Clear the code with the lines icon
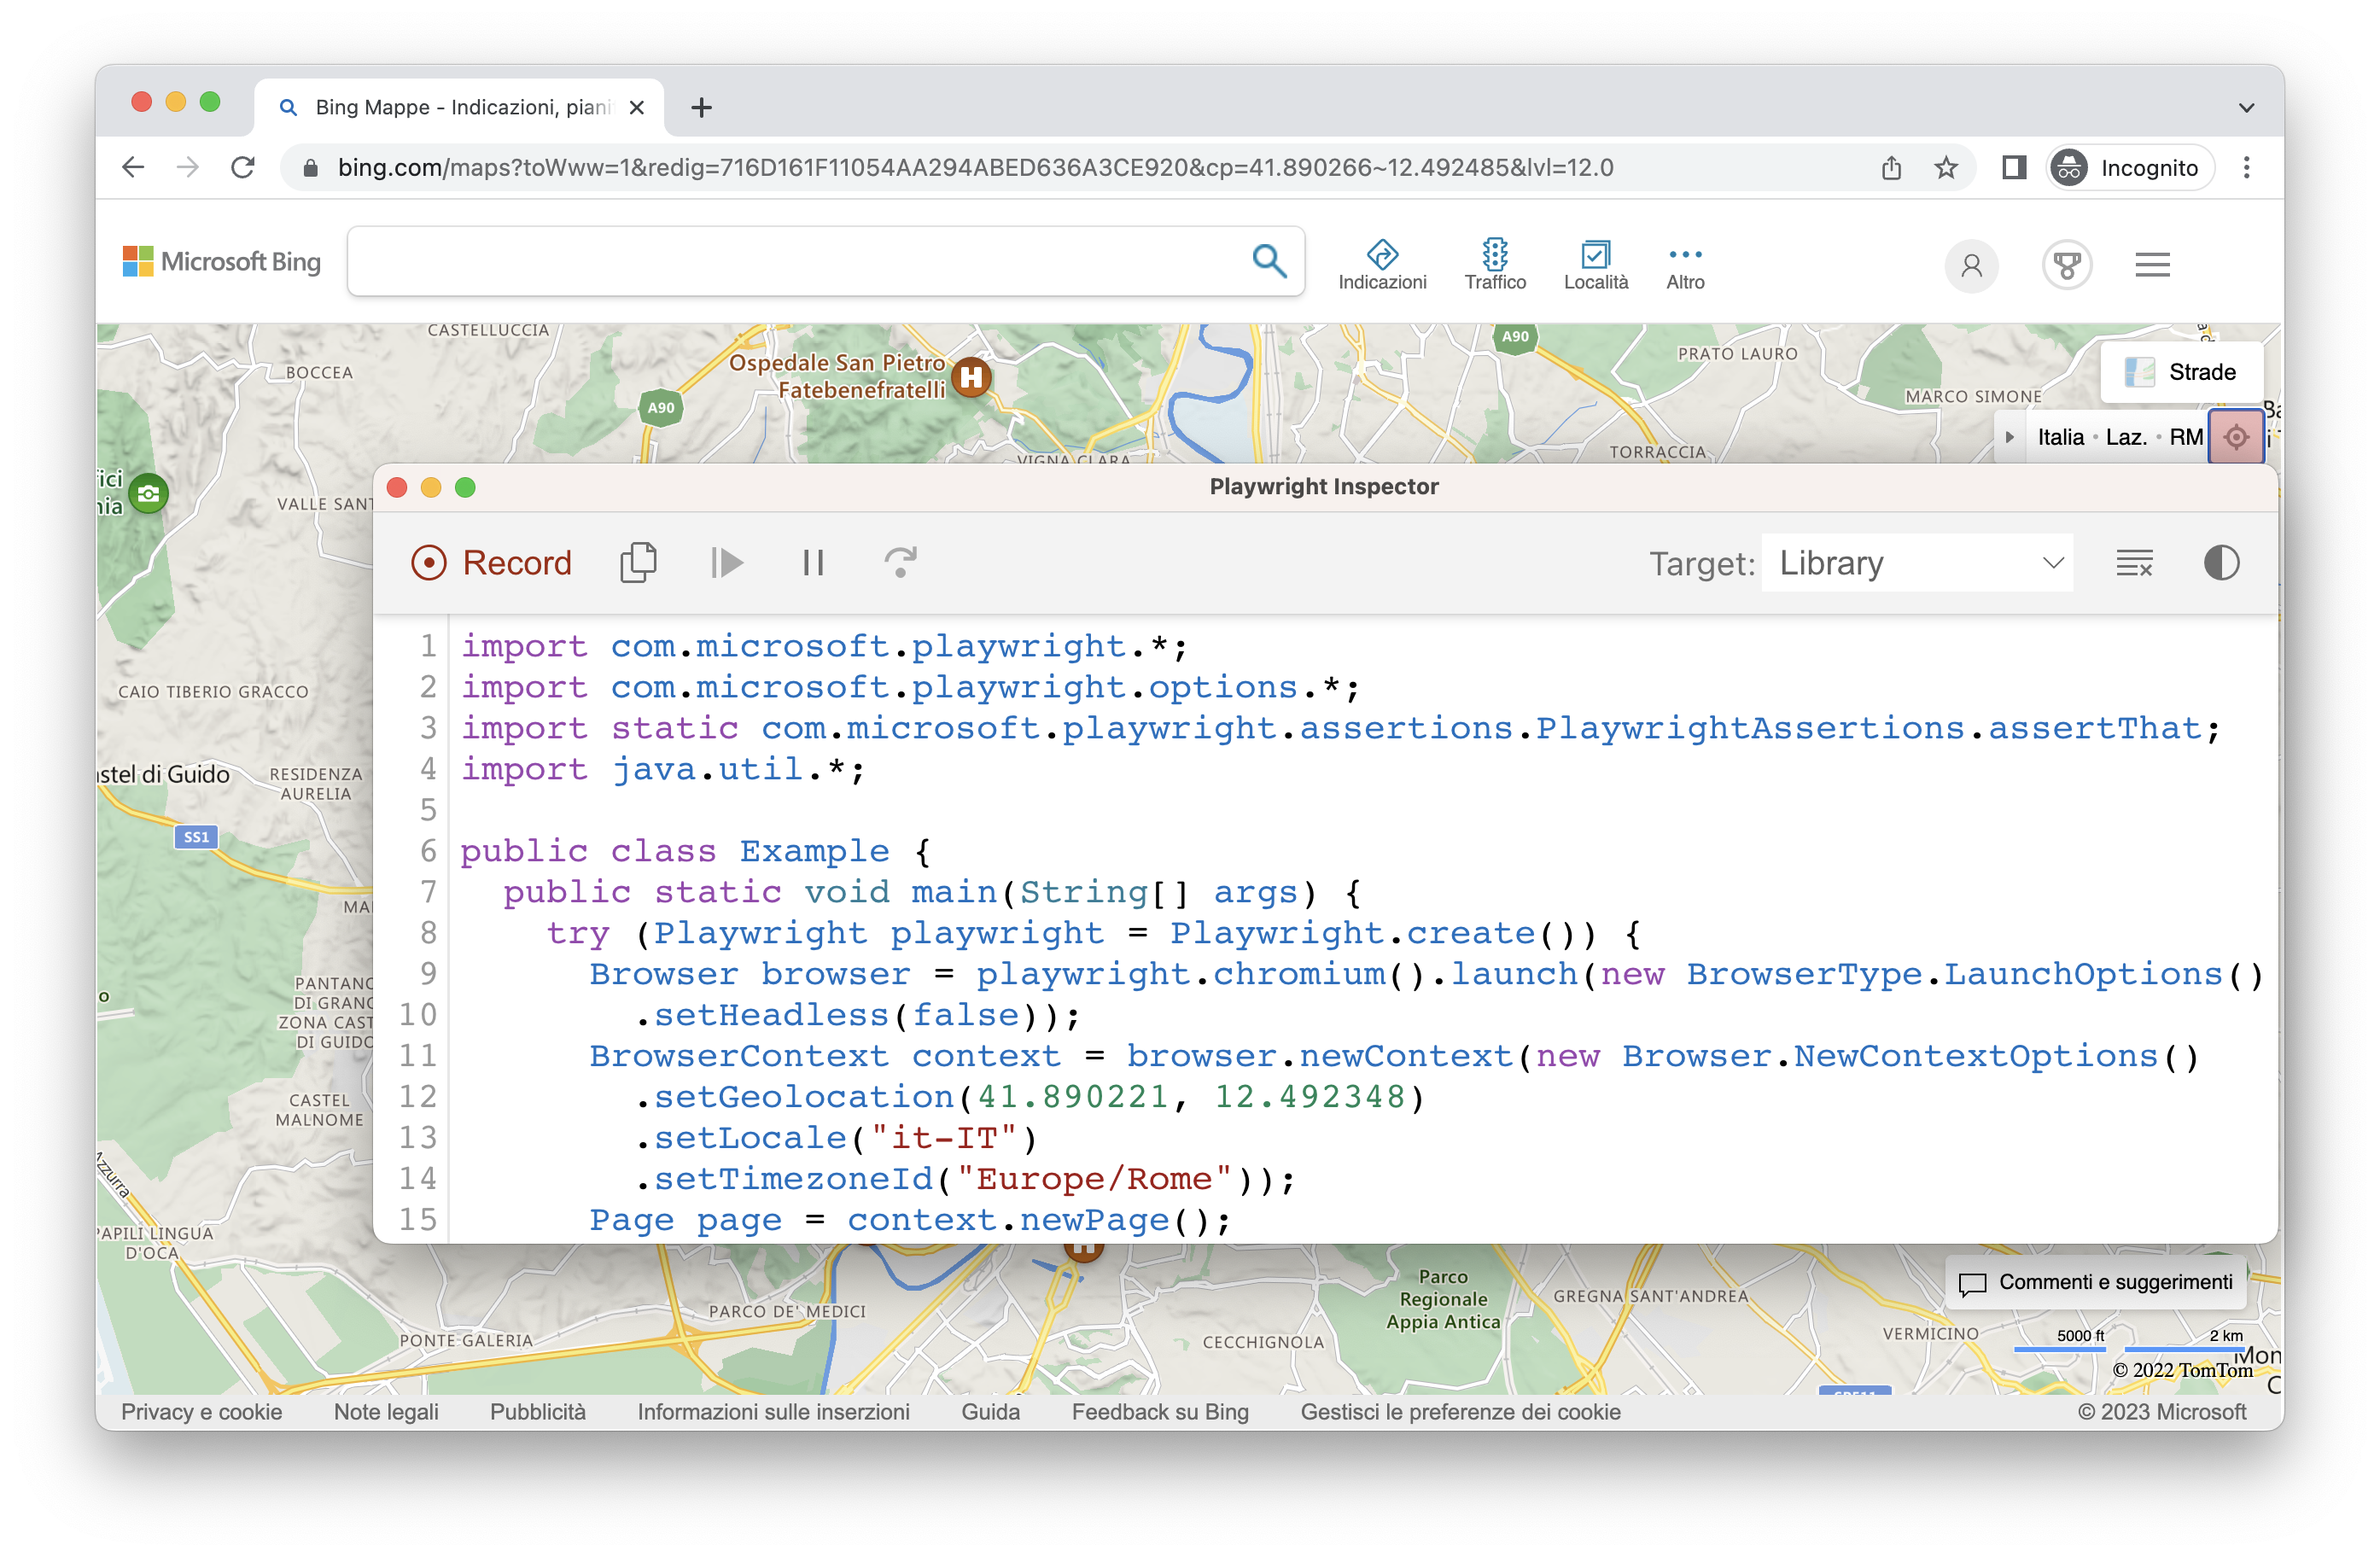Screen dimensions: 2380x1557 point(2134,563)
